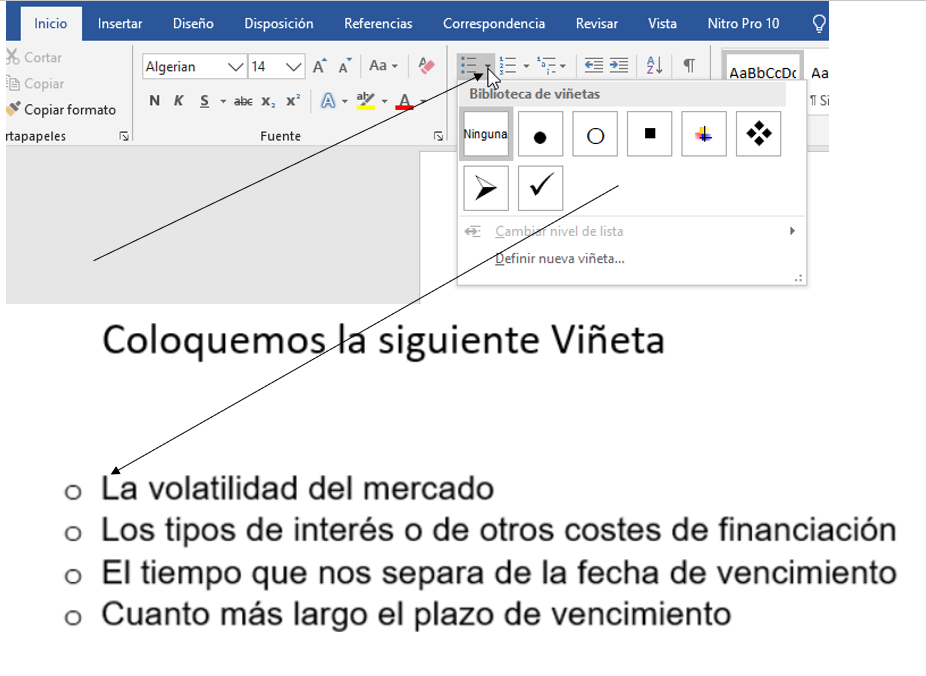Click line El tiempo que nos separa
The image size is (926, 676).
click(x=499, y=573)
